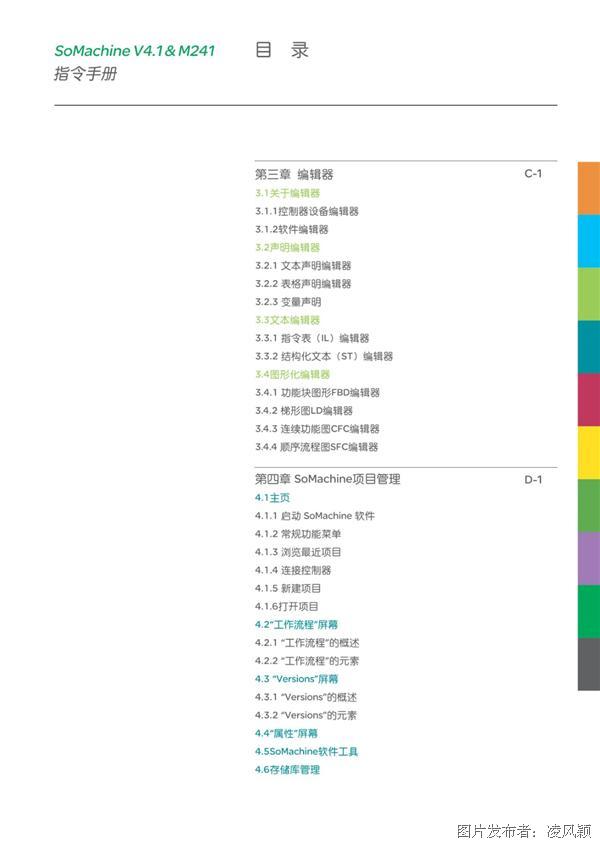The image size is (600, 848).
Task: Select '3.4.2 梯形图LD编辑器' entry
Action: point(304,410)
